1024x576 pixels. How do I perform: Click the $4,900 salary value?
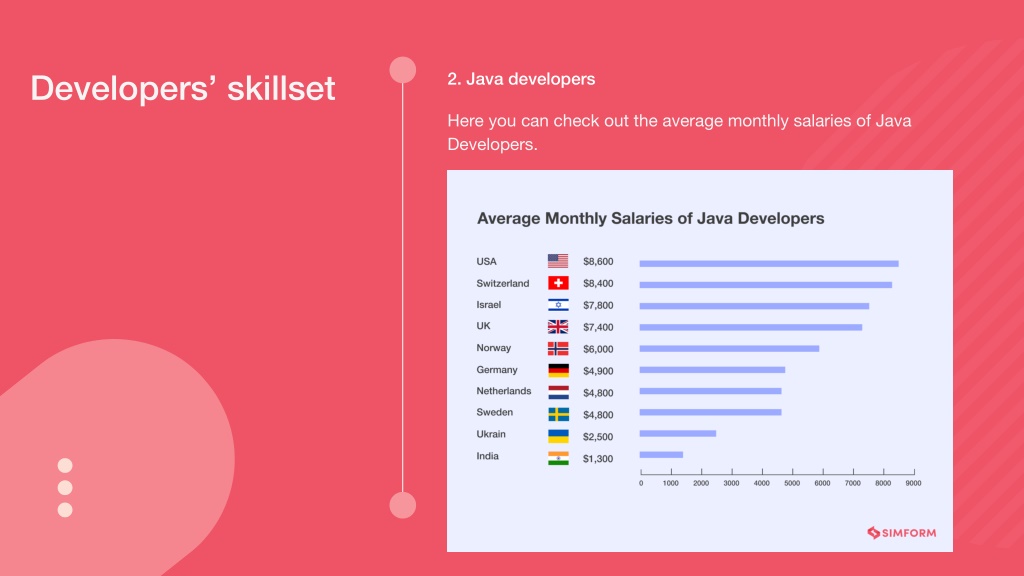click(x=598, y=371)
